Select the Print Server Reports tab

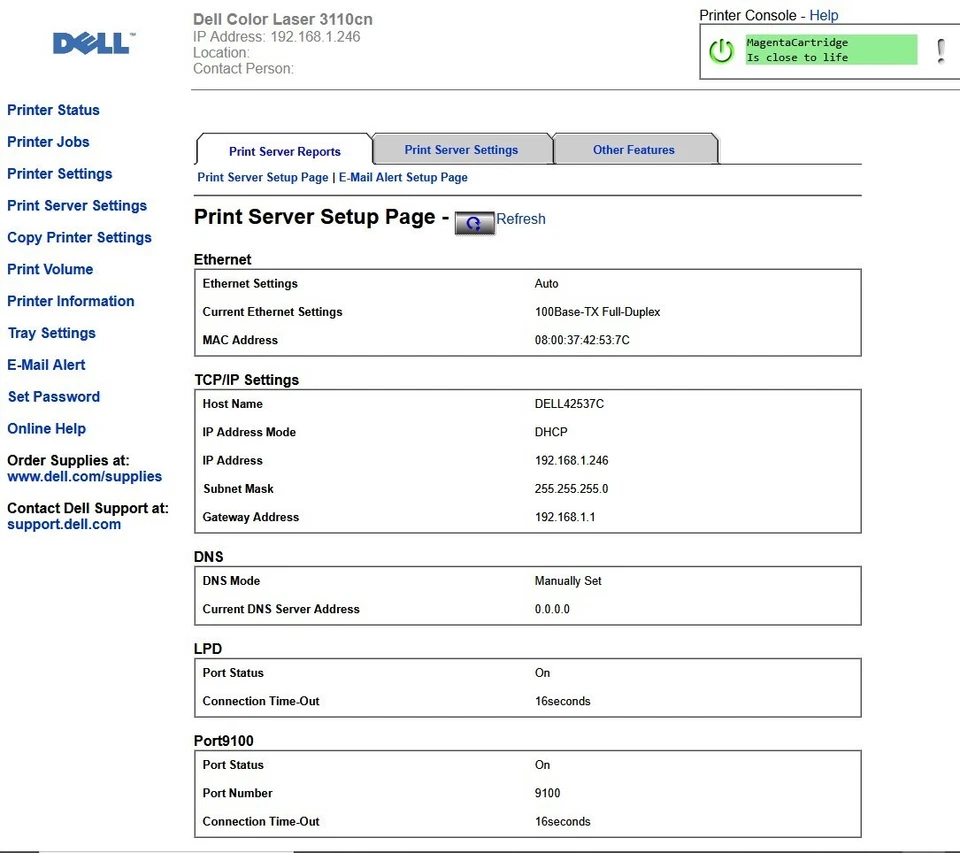point(284,151)
